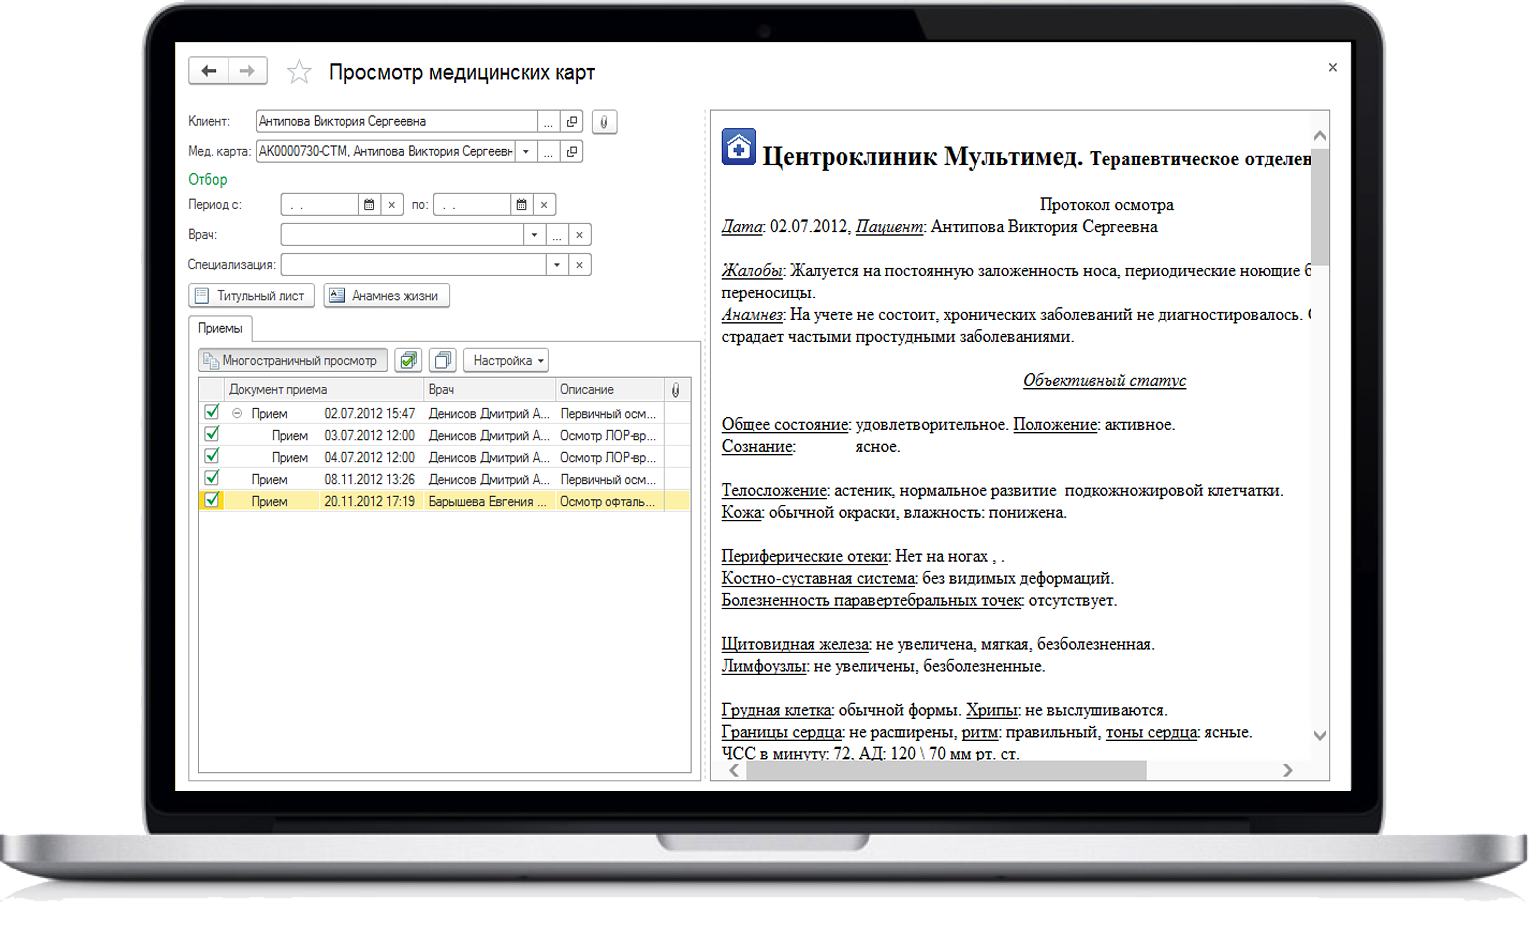This screenshot has height=936, width=1529.
Task: Open the Клиент record with the open icon
Action: [572, 122]
